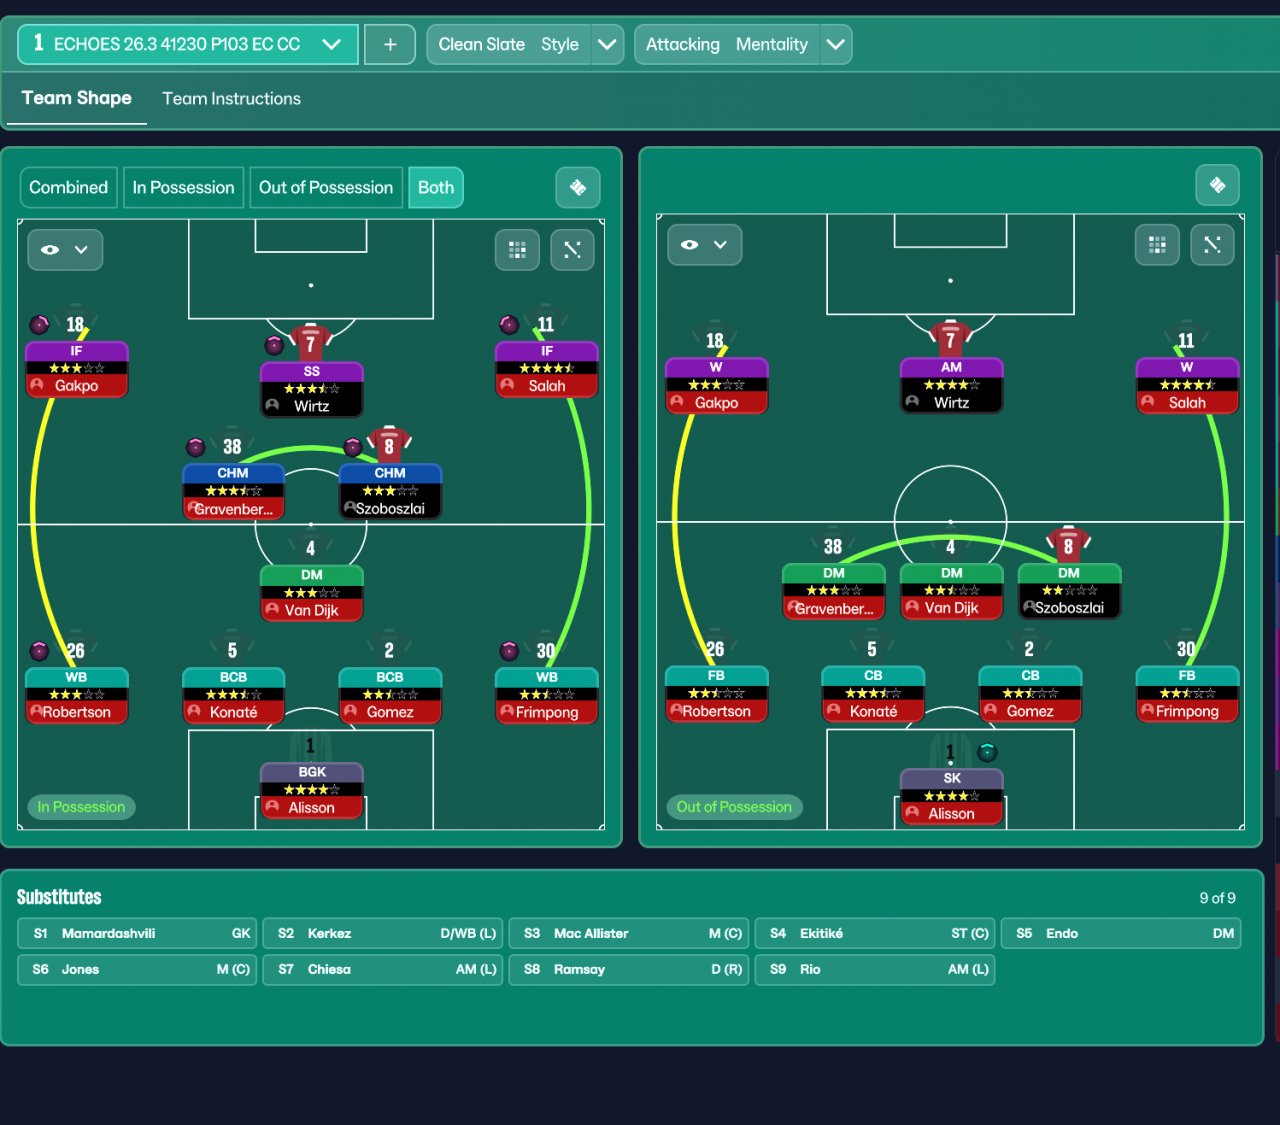Click the plus button to add tactic
This screenshot has height=1125, width=1280.
pyautogui.click(x=390, y=44)
